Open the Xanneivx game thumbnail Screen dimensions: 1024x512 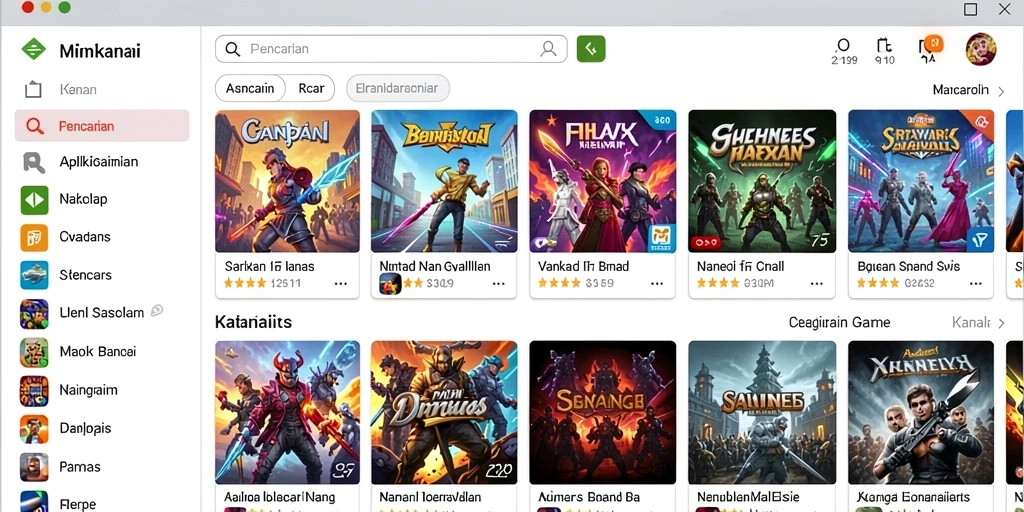pos(921,412)
